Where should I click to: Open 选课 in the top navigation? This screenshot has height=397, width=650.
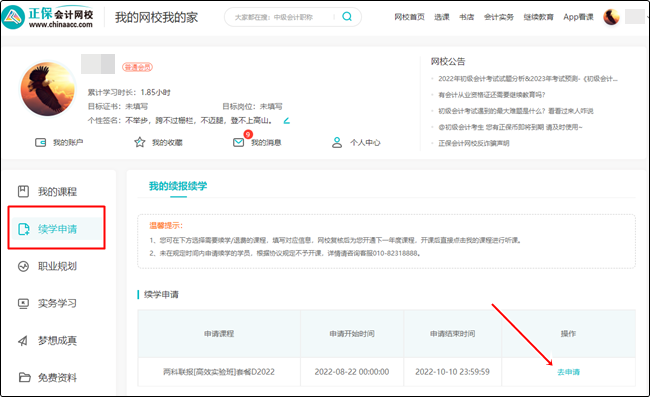tap(441, 17)
